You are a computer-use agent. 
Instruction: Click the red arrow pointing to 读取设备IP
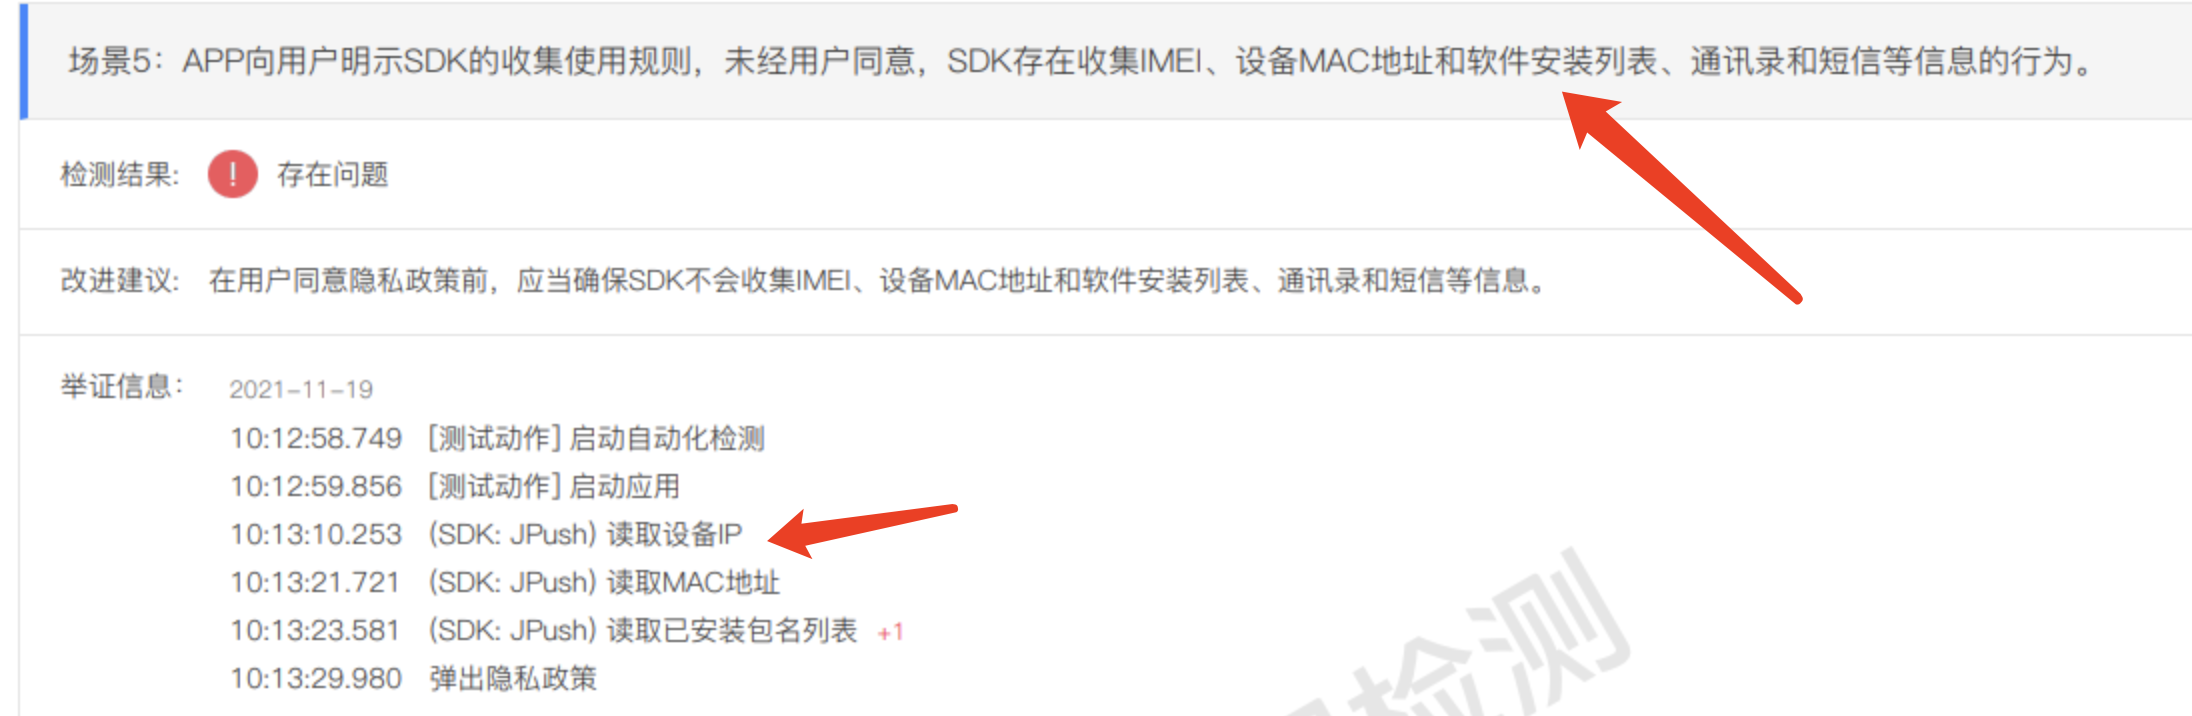click(x=863, y=531)
